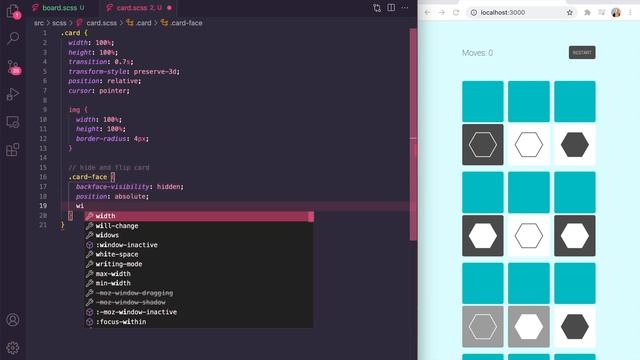Image resolution: width=640 pixels, height=360 pixels.
Task: Open the Manage gear menu
Action: 13,348
